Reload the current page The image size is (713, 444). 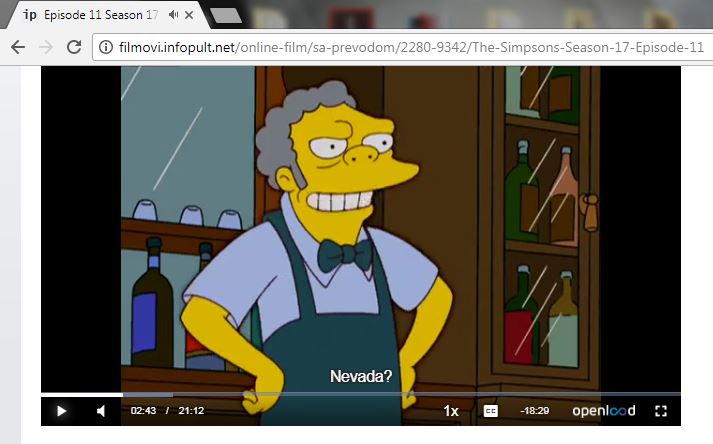point(74,47)
